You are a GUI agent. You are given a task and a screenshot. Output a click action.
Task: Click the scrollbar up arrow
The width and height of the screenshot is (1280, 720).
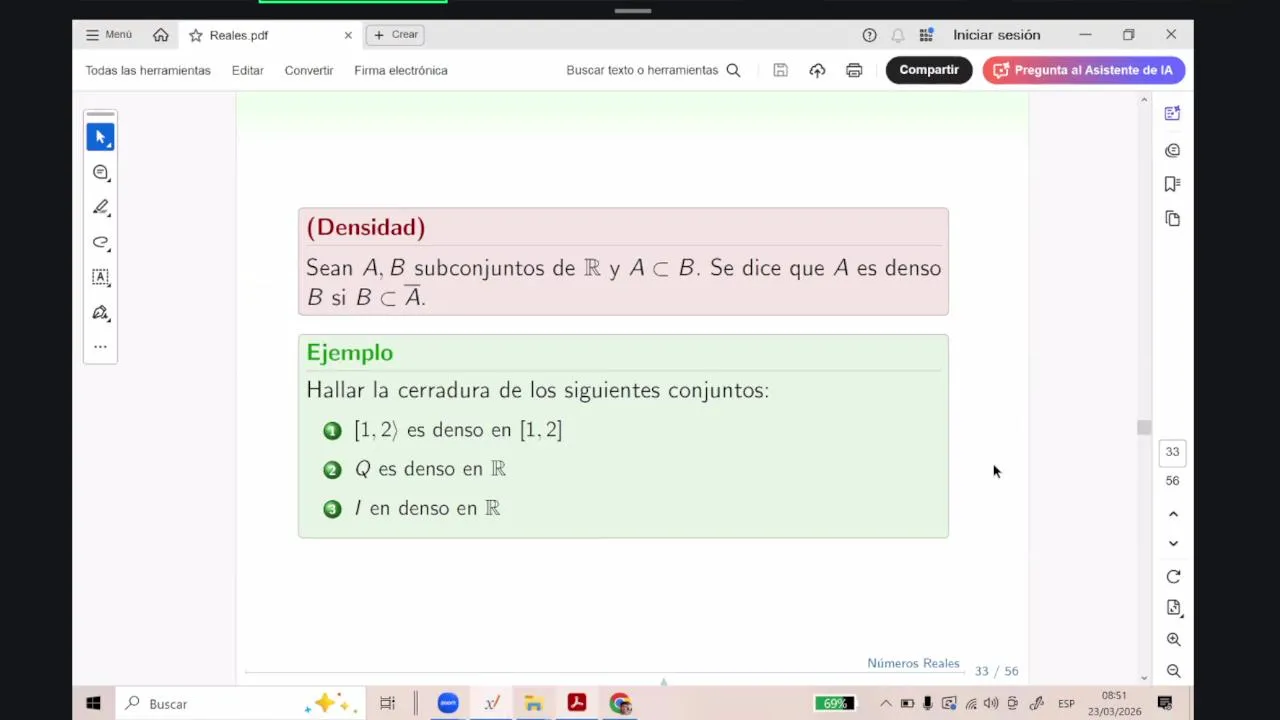tap(1144, 100)
